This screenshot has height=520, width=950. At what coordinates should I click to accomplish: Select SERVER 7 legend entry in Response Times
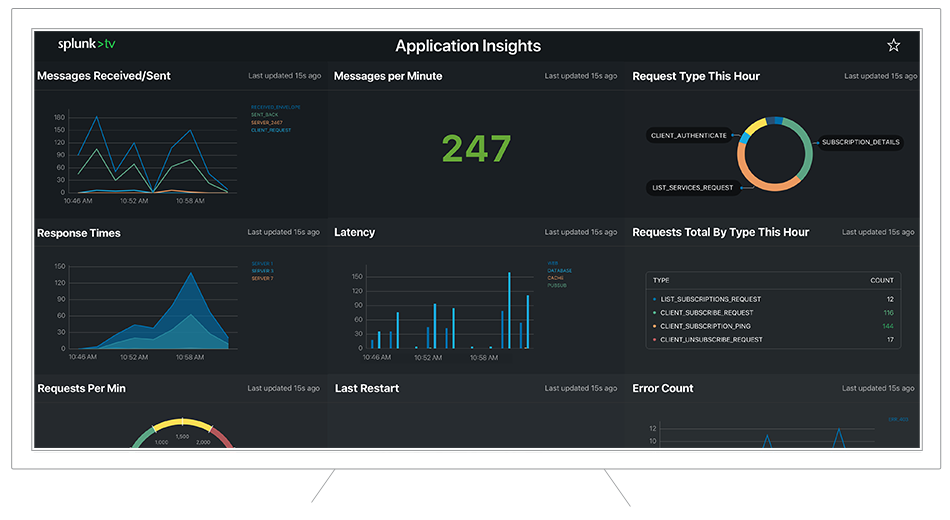(x=262, y=278)
